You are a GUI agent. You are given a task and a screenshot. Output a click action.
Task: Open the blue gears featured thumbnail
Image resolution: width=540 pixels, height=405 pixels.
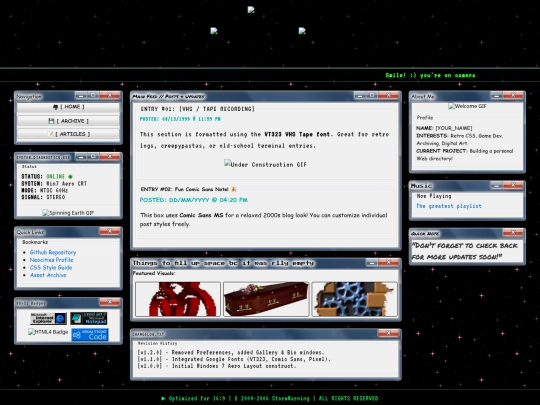[x=354, y=299]
